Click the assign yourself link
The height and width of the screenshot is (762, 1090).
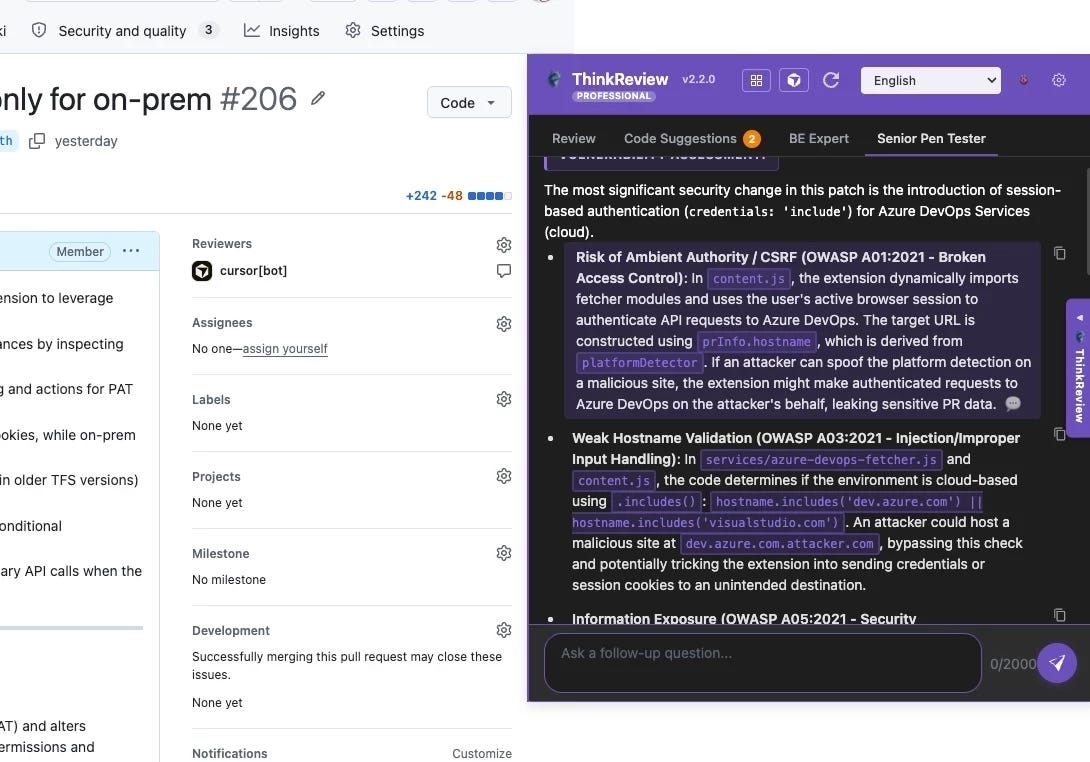click(x=284, y=348)
